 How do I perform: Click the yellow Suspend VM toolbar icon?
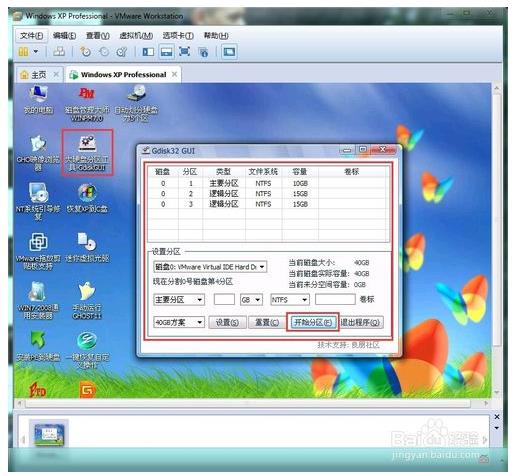(23, 52)
